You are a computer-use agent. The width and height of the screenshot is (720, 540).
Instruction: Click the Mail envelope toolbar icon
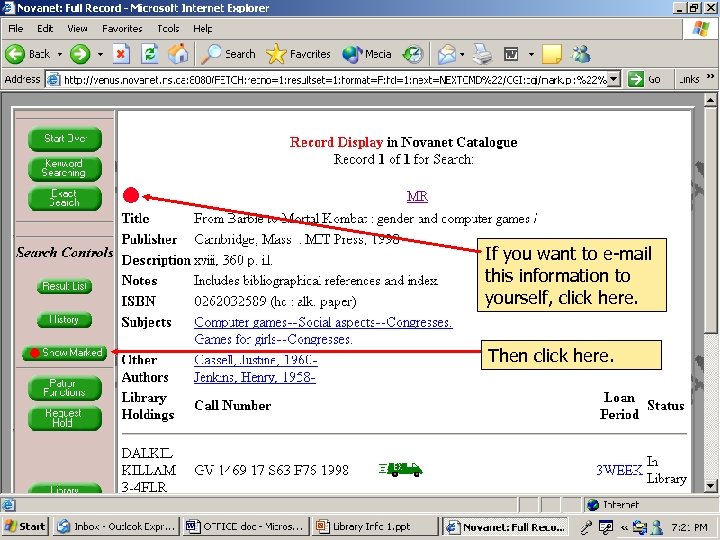tap(446, 54)
